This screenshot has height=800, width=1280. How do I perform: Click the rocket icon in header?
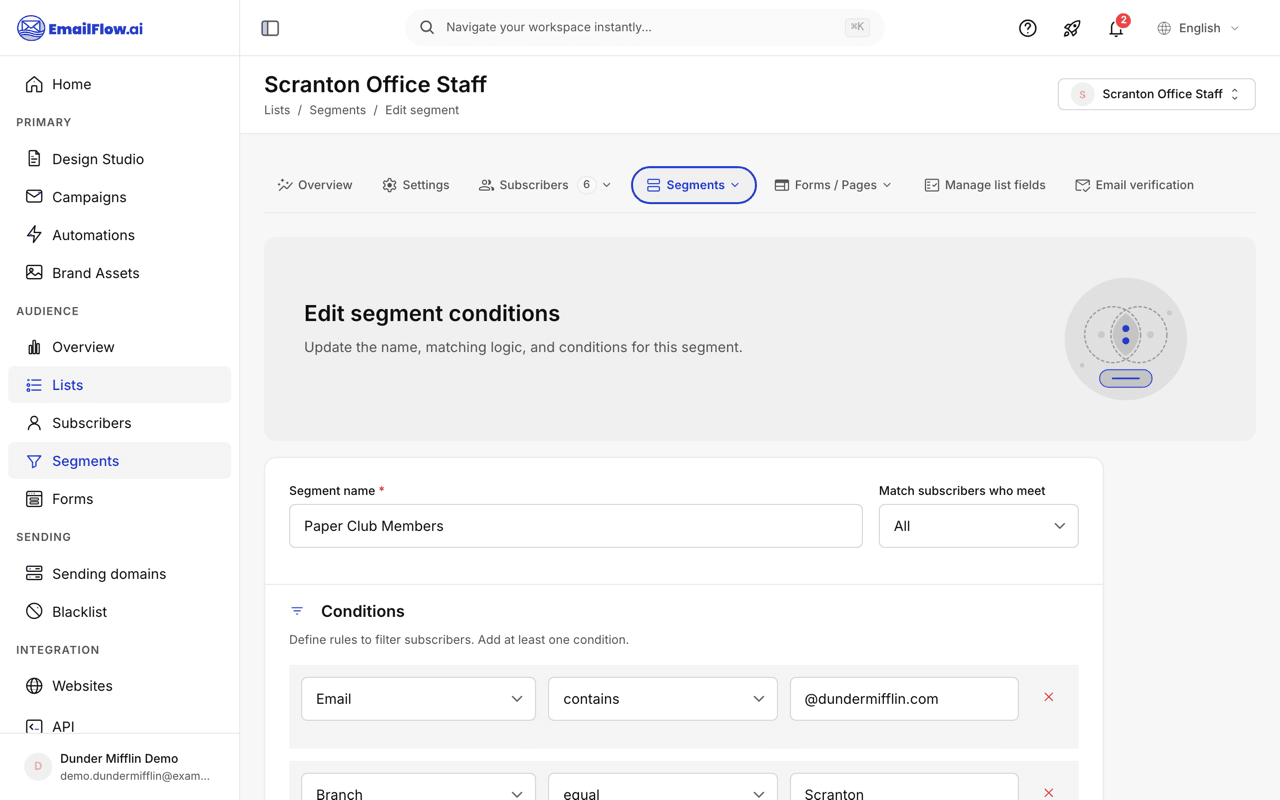[1072, 28]
